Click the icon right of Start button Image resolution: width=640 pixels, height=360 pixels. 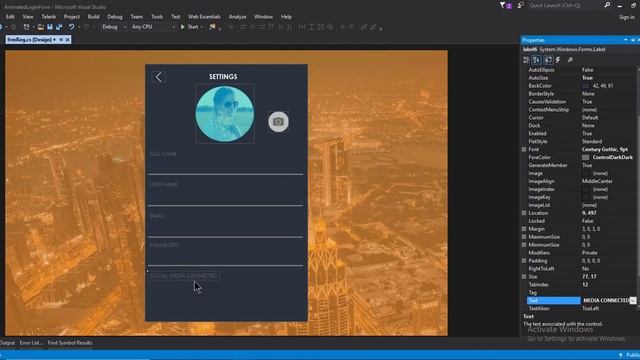click(212, 27)
